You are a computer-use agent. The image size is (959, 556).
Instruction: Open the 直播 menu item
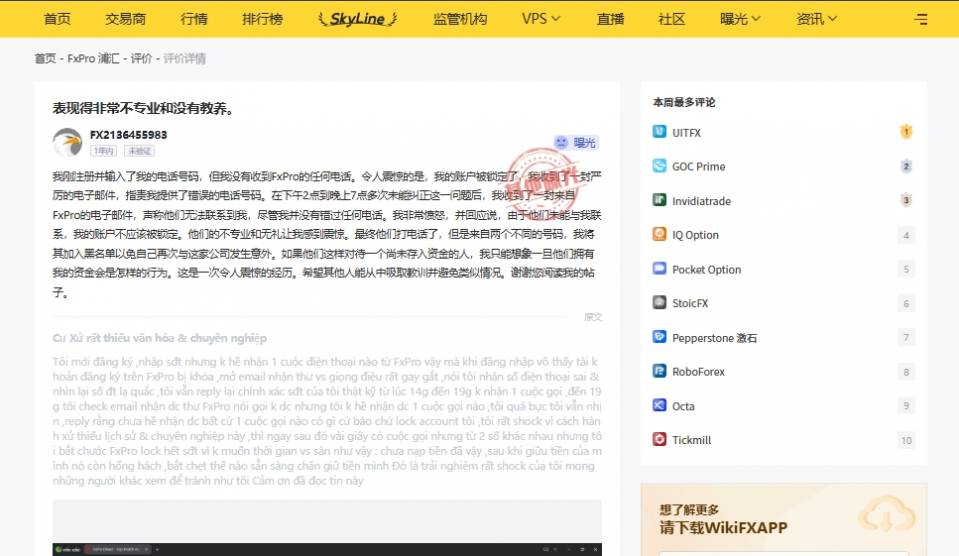(x=610, y=19)
